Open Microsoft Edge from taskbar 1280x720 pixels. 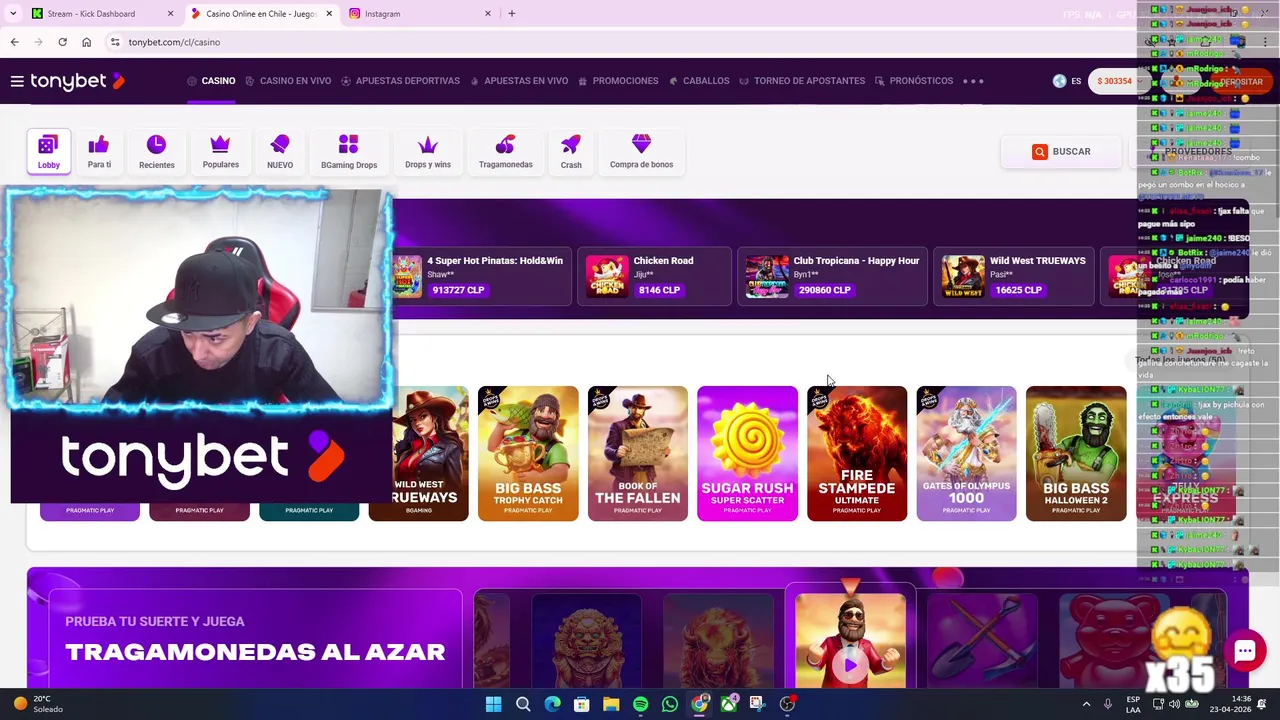click(552, 704)
